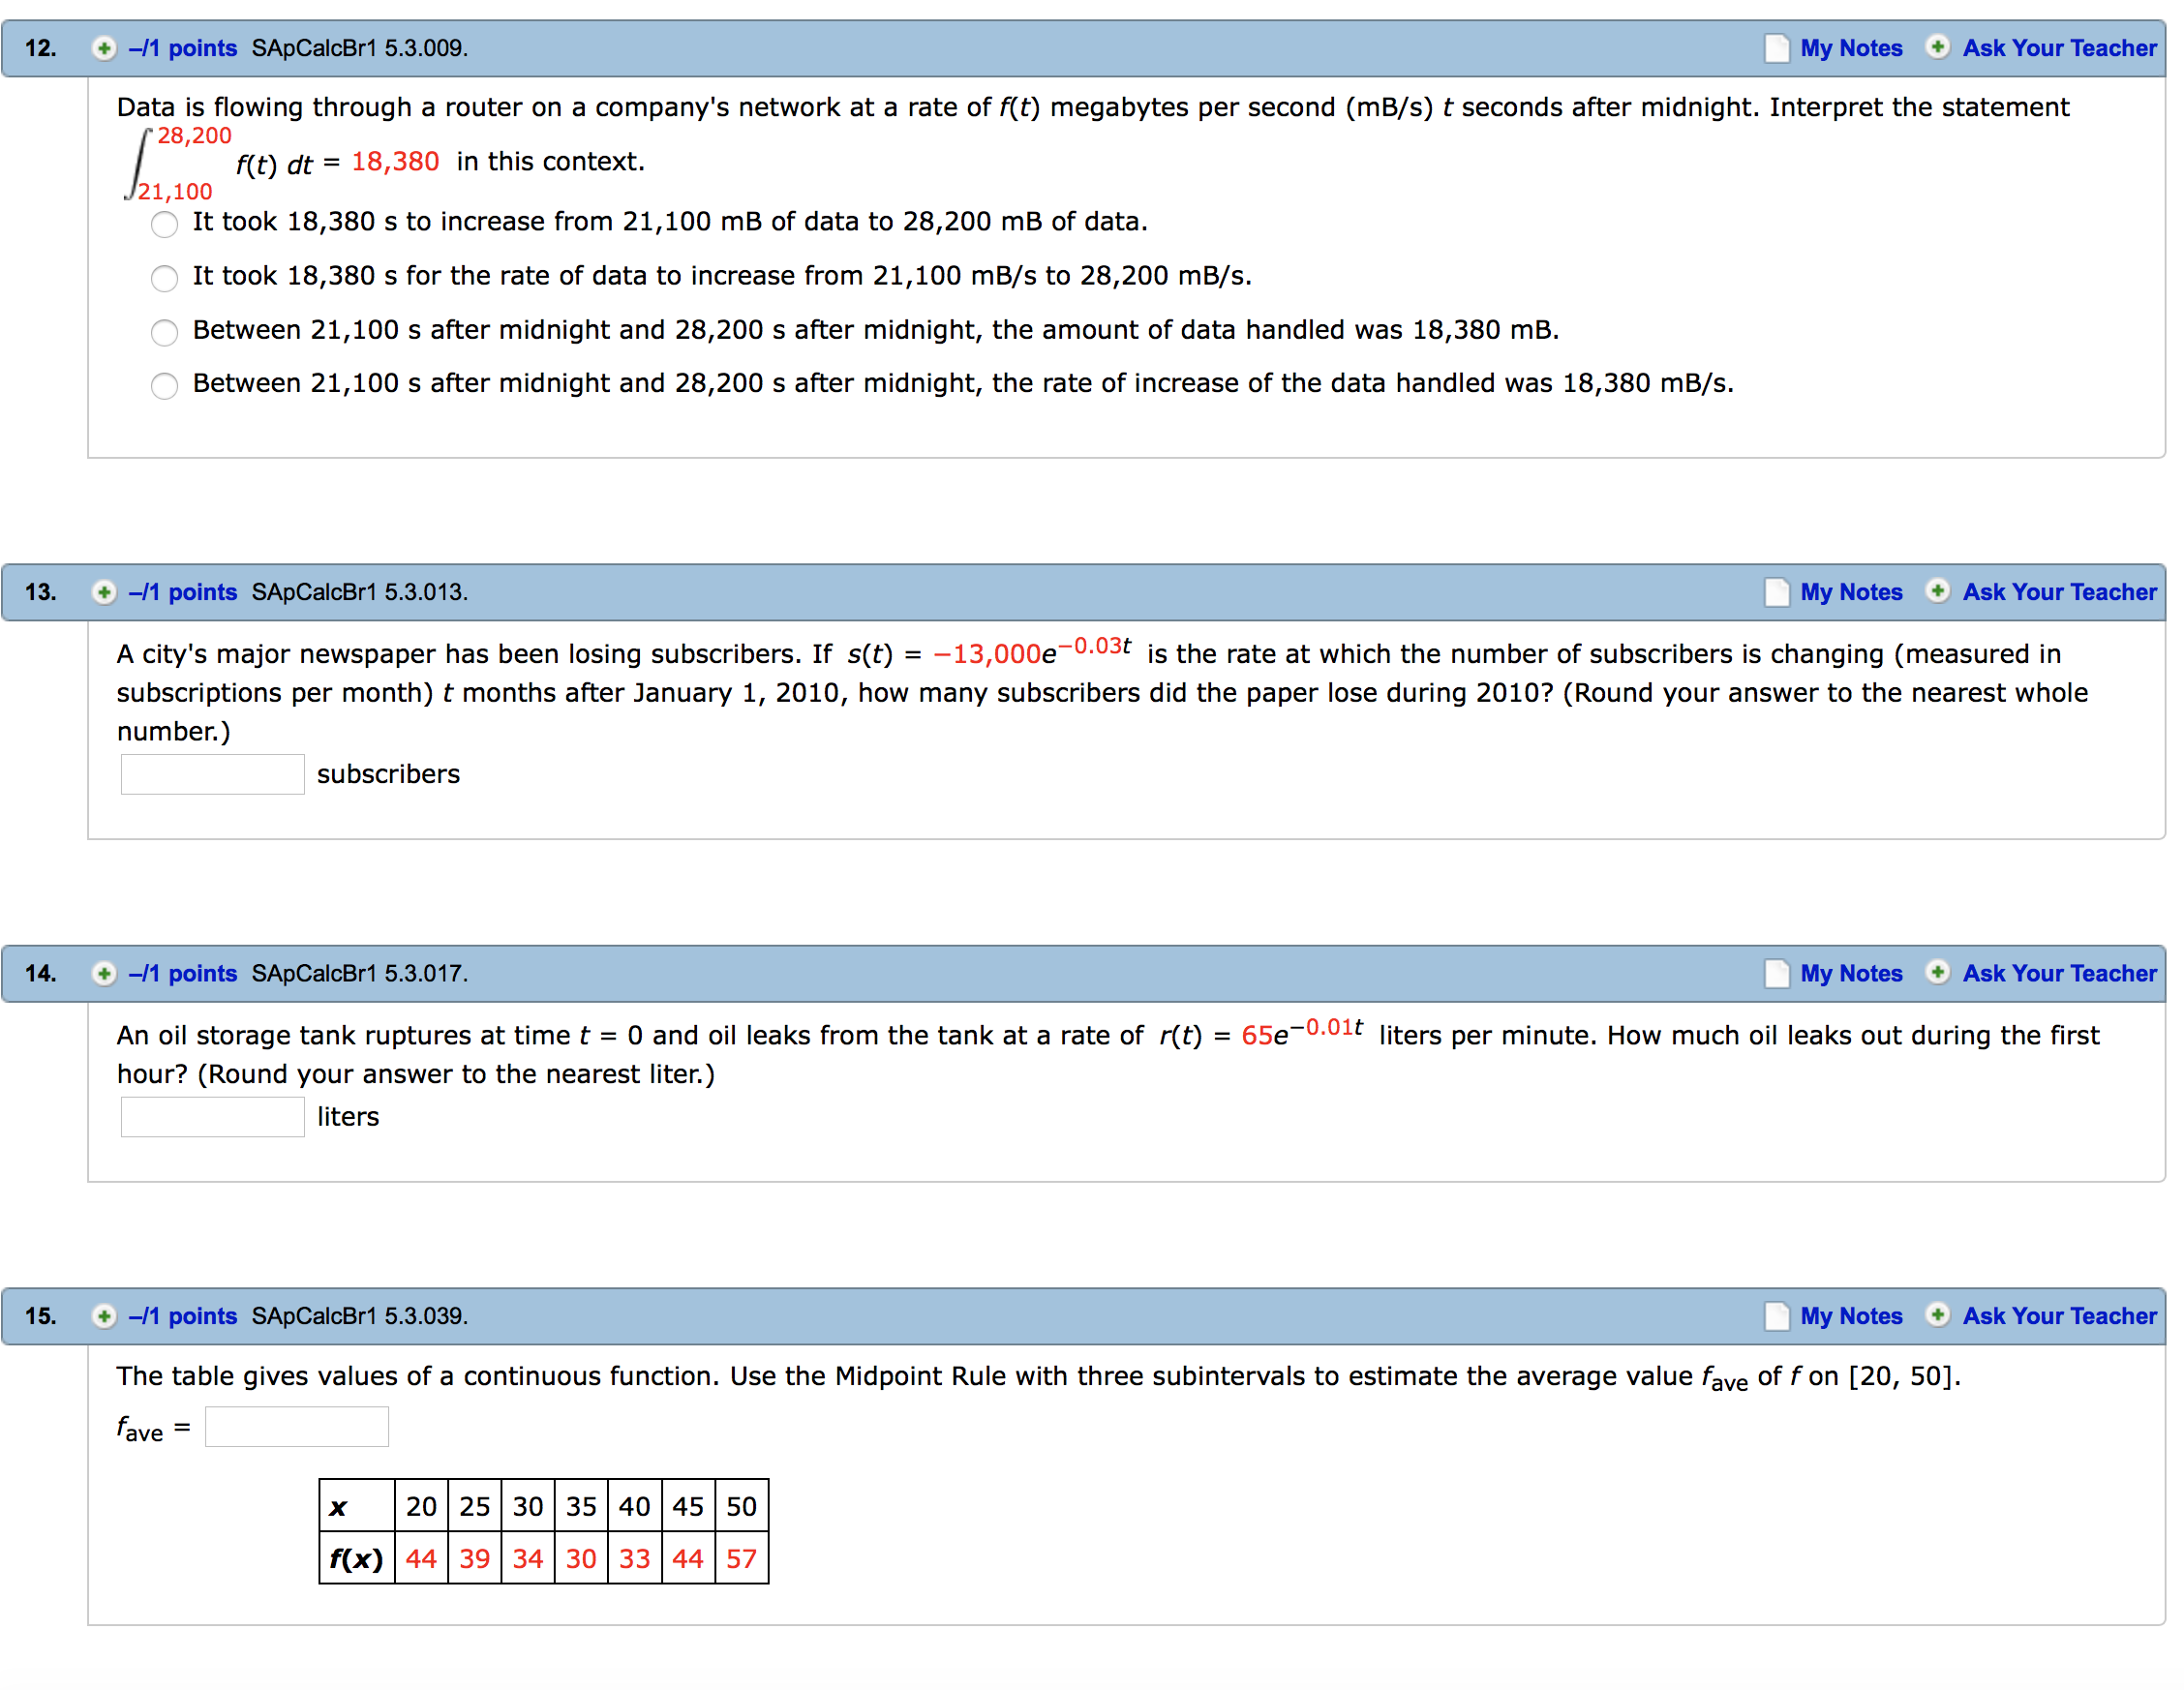Image resolution: width=2184 pixels, height=1690 pixels.
Task: Select the option about rate increasing from 21,100 mB/s
Action: (x=163, y=278)
